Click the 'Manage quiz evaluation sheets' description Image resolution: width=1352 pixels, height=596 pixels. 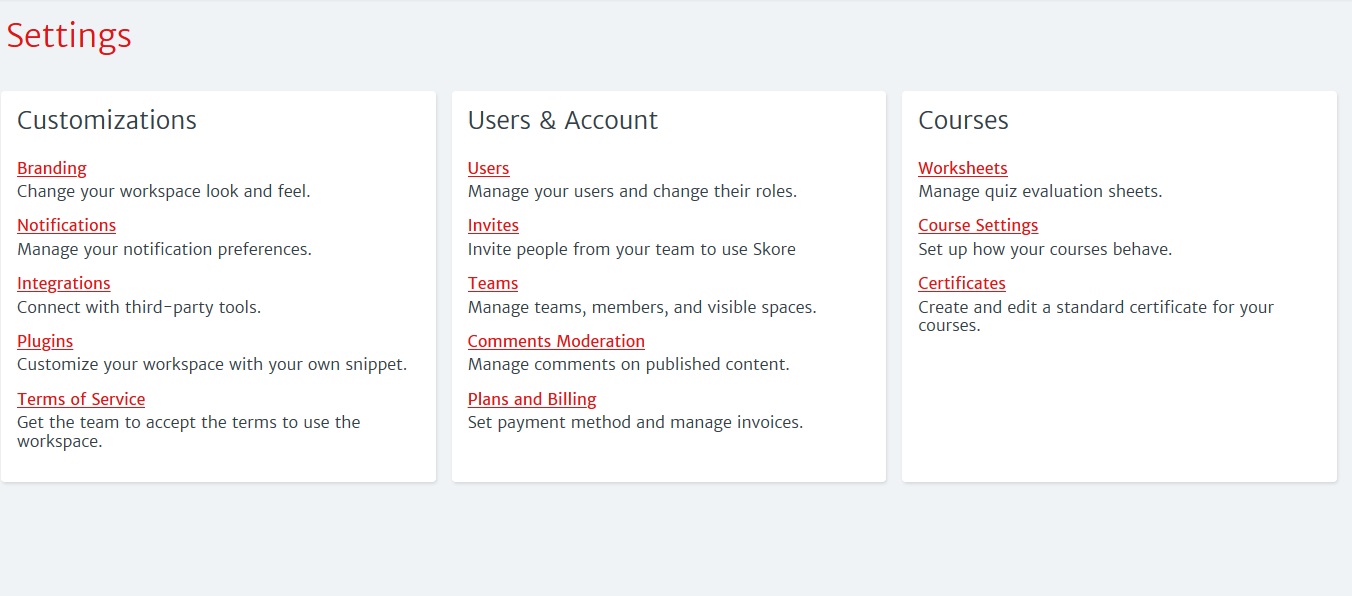[1040, 191]
